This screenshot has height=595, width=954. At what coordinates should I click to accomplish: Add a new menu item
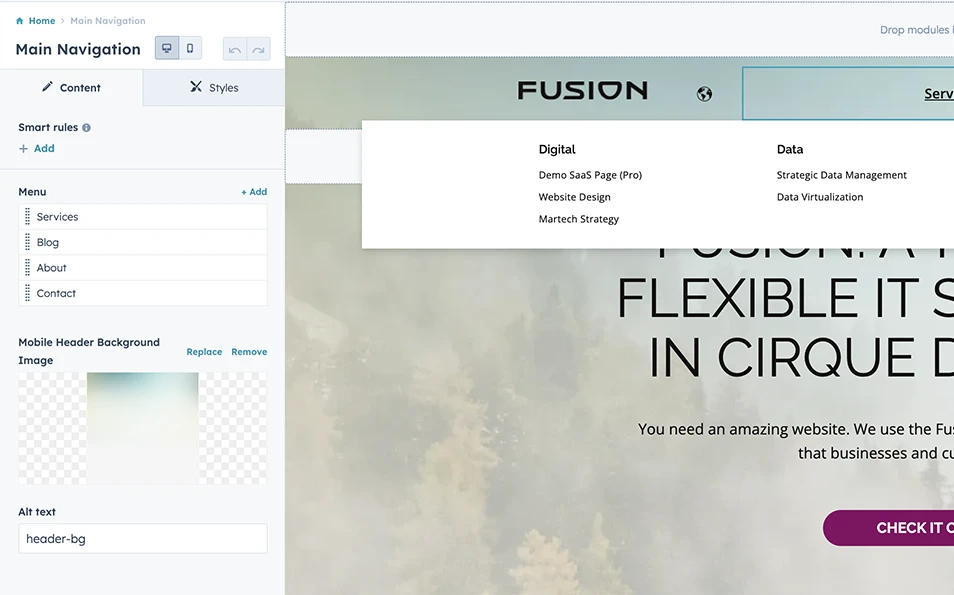[254, 192]
